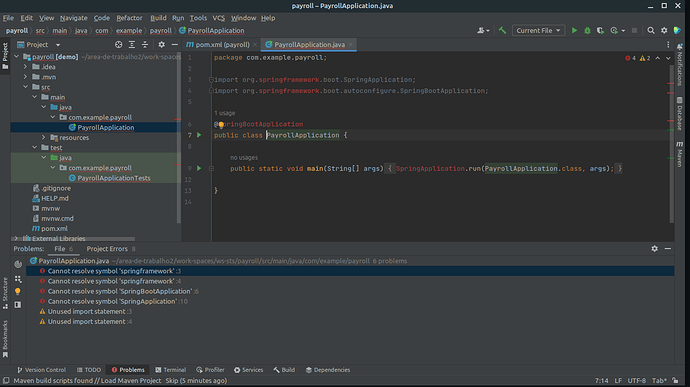Expand the resources folder
This screenshot has width=690, height=387.
(44, 138)
